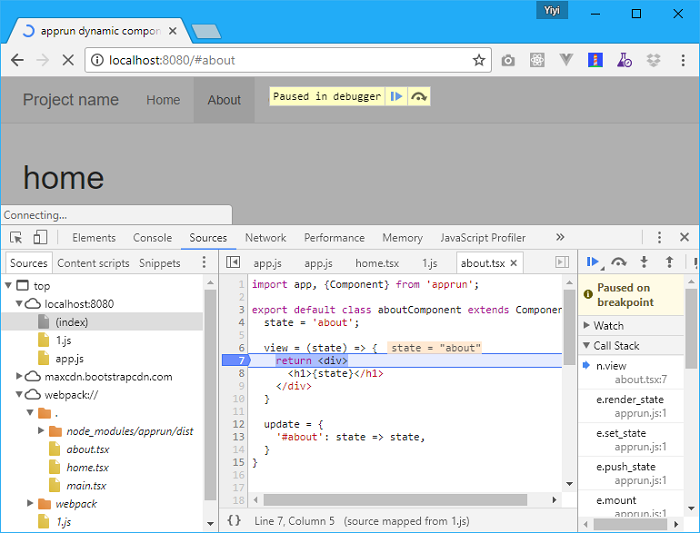Screen dimensions: 700x533
Task: Expand the maxcdn.bootstrapcdn.com node
Action: (20, 377)
